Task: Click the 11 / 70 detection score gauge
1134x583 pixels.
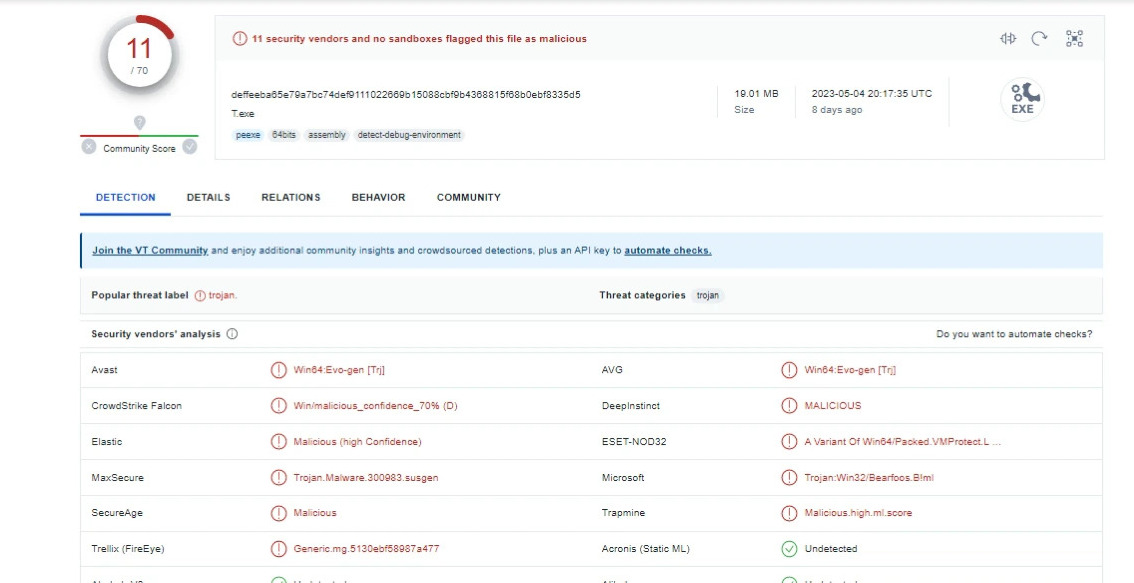Action: 139,54
